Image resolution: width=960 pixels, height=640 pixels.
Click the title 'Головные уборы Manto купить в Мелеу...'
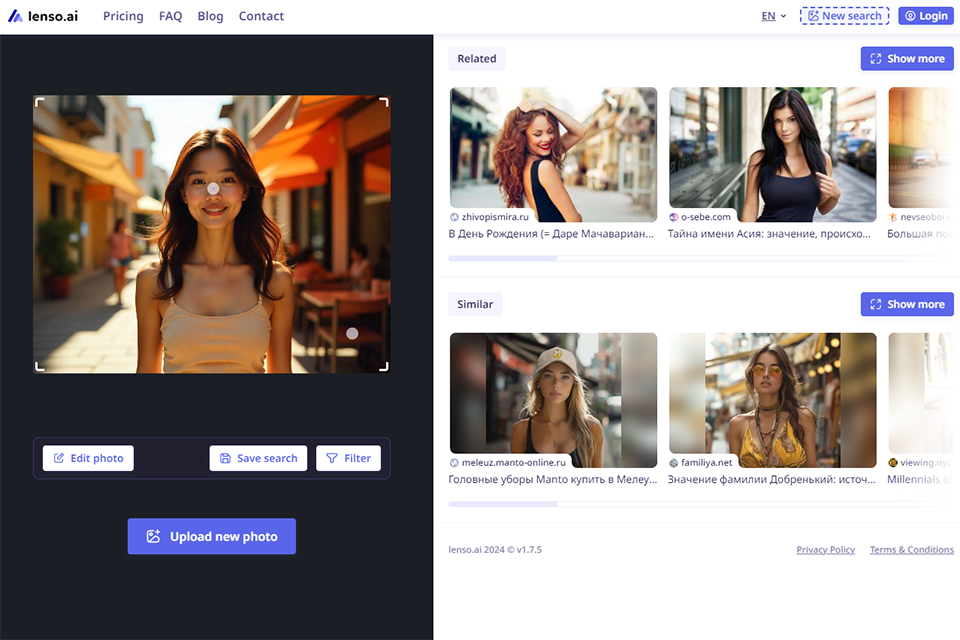(553, 480)
